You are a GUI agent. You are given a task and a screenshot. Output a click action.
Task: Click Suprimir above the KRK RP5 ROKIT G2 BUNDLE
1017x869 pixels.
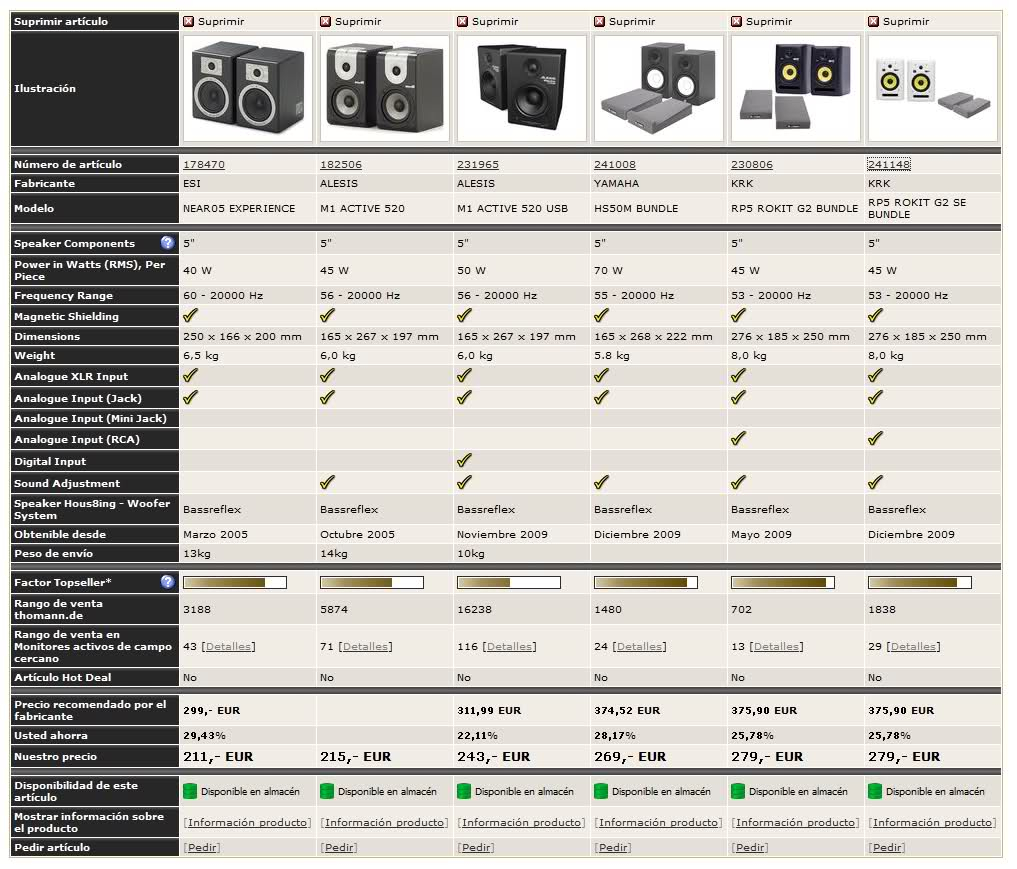point(761,21)
